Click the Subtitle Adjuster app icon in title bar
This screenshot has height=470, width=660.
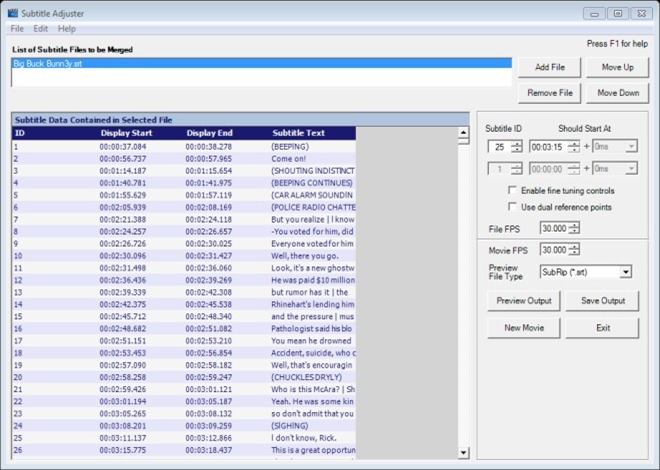point(13,13)
